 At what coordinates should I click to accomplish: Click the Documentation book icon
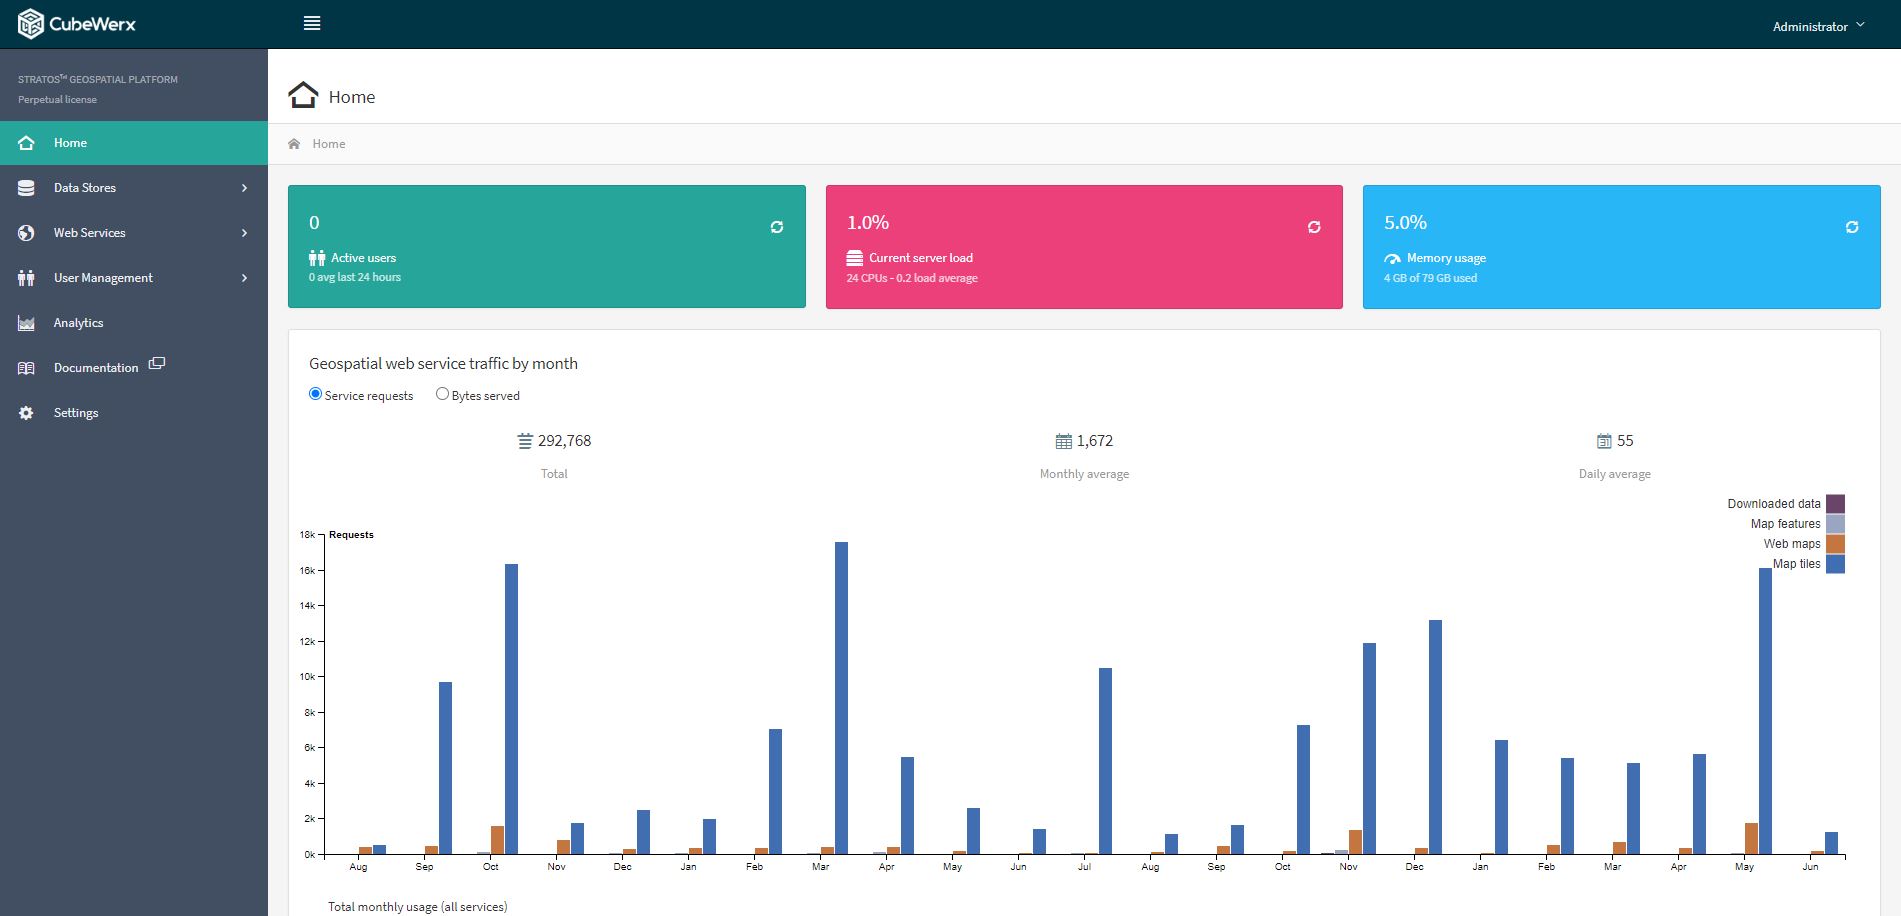27,368
